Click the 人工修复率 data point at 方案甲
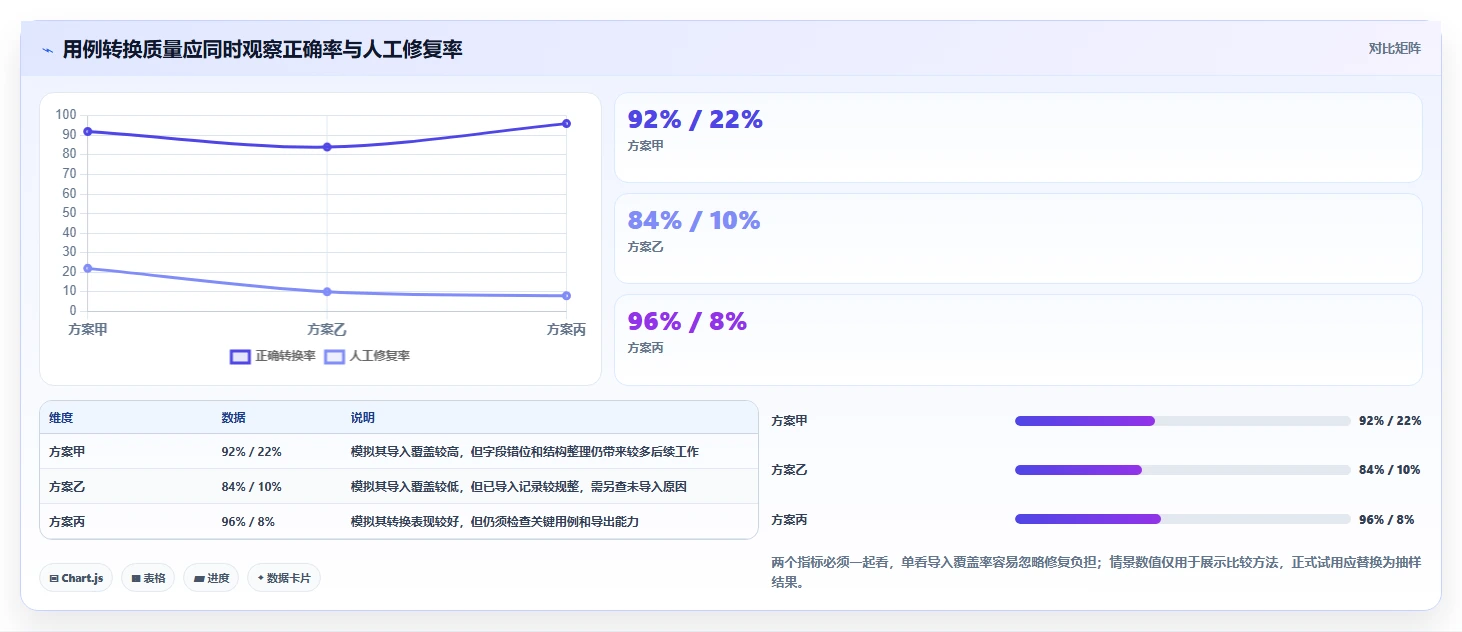The image size is (1462, 632). 88,268
